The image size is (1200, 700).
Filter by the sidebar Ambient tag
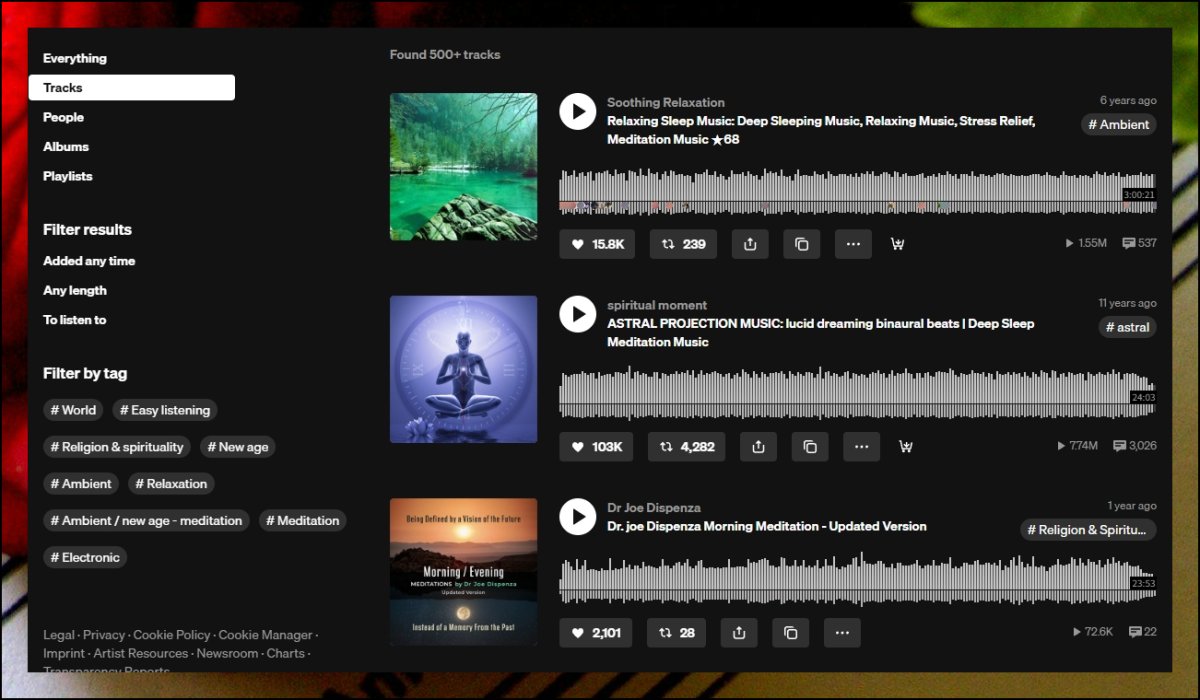[x=81, y=484]
